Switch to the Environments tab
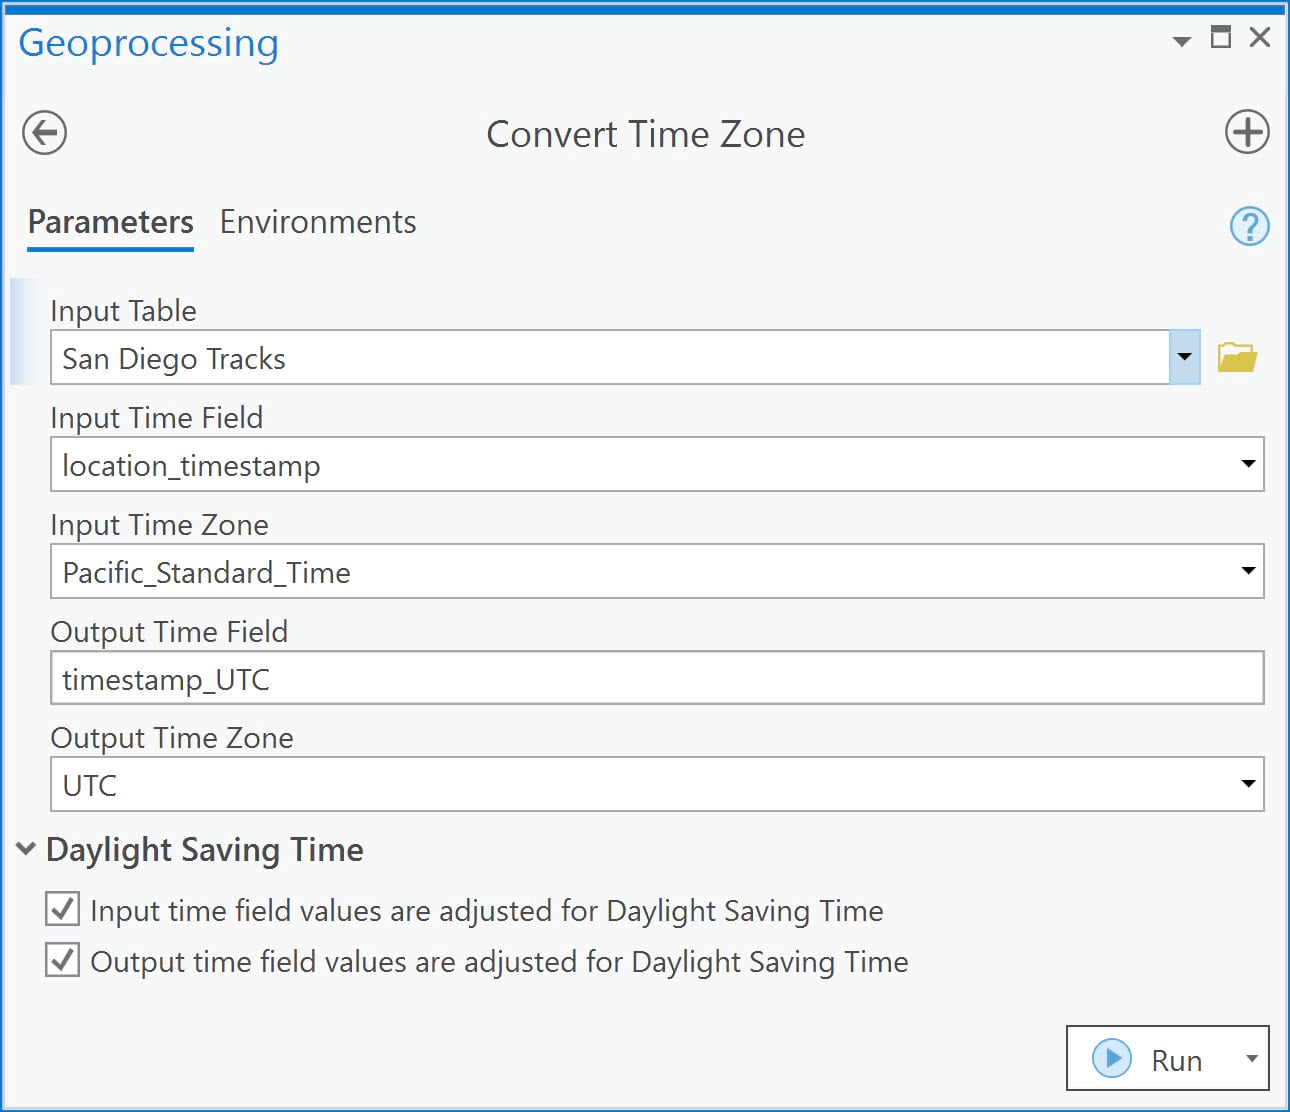 (x=317, y=222)
